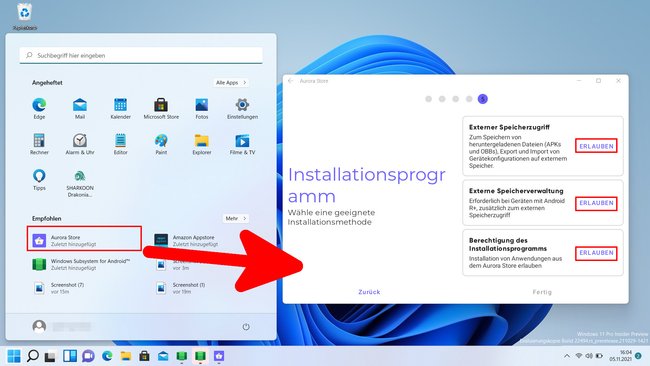Screen dimensions: 650x366
Task: Expand Alle Apps list
Action: point(231,82)
